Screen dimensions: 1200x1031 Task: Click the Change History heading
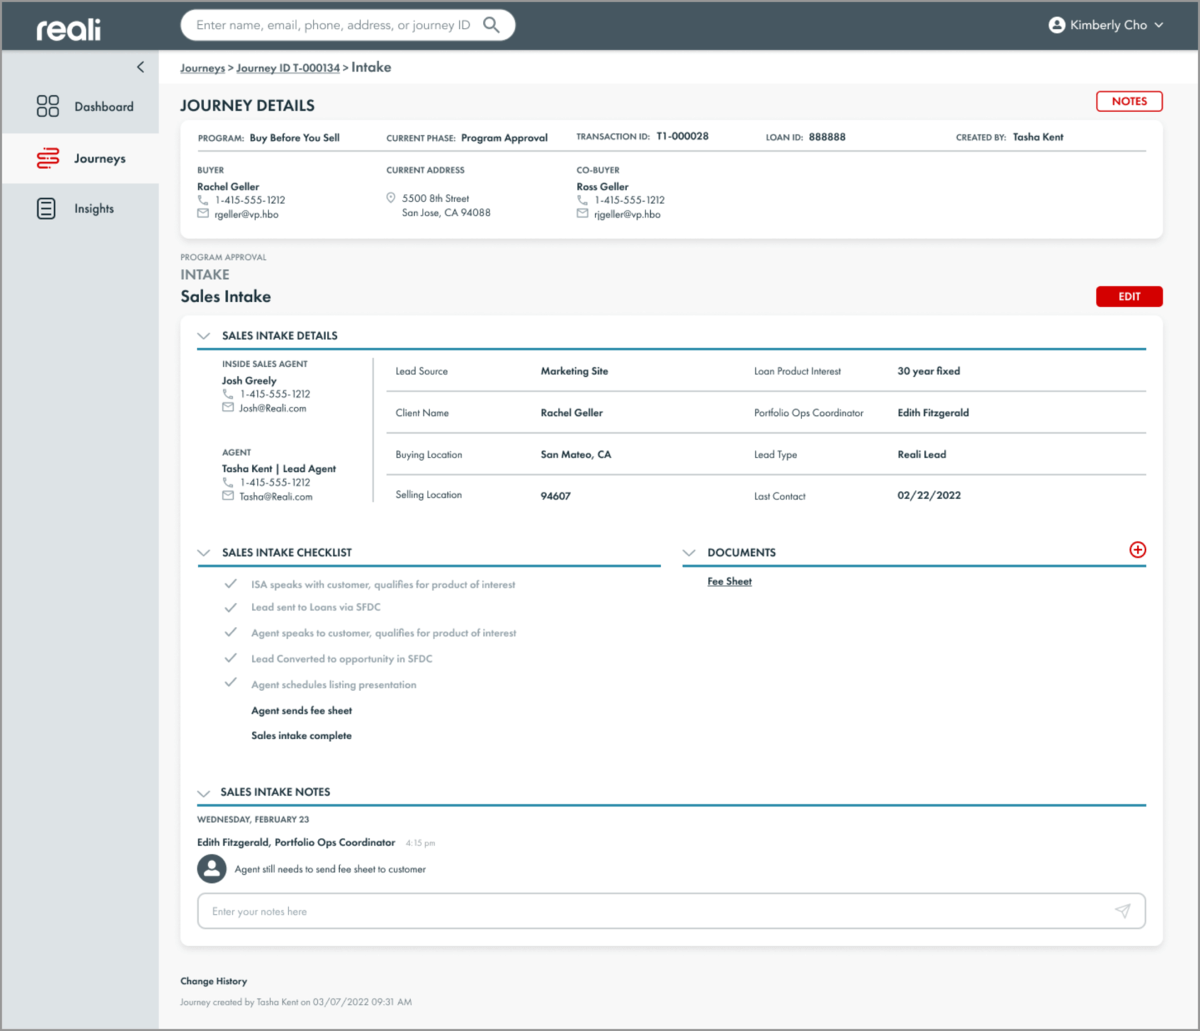tap(213, 982)
